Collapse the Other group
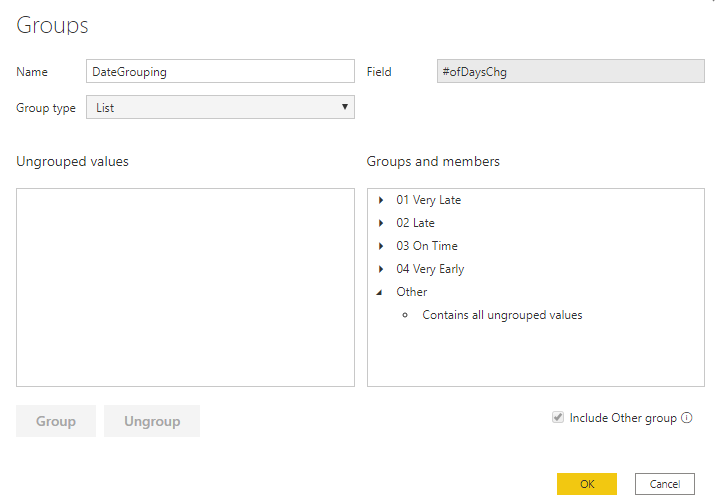715x504 pixels. (x=379, y=292)
